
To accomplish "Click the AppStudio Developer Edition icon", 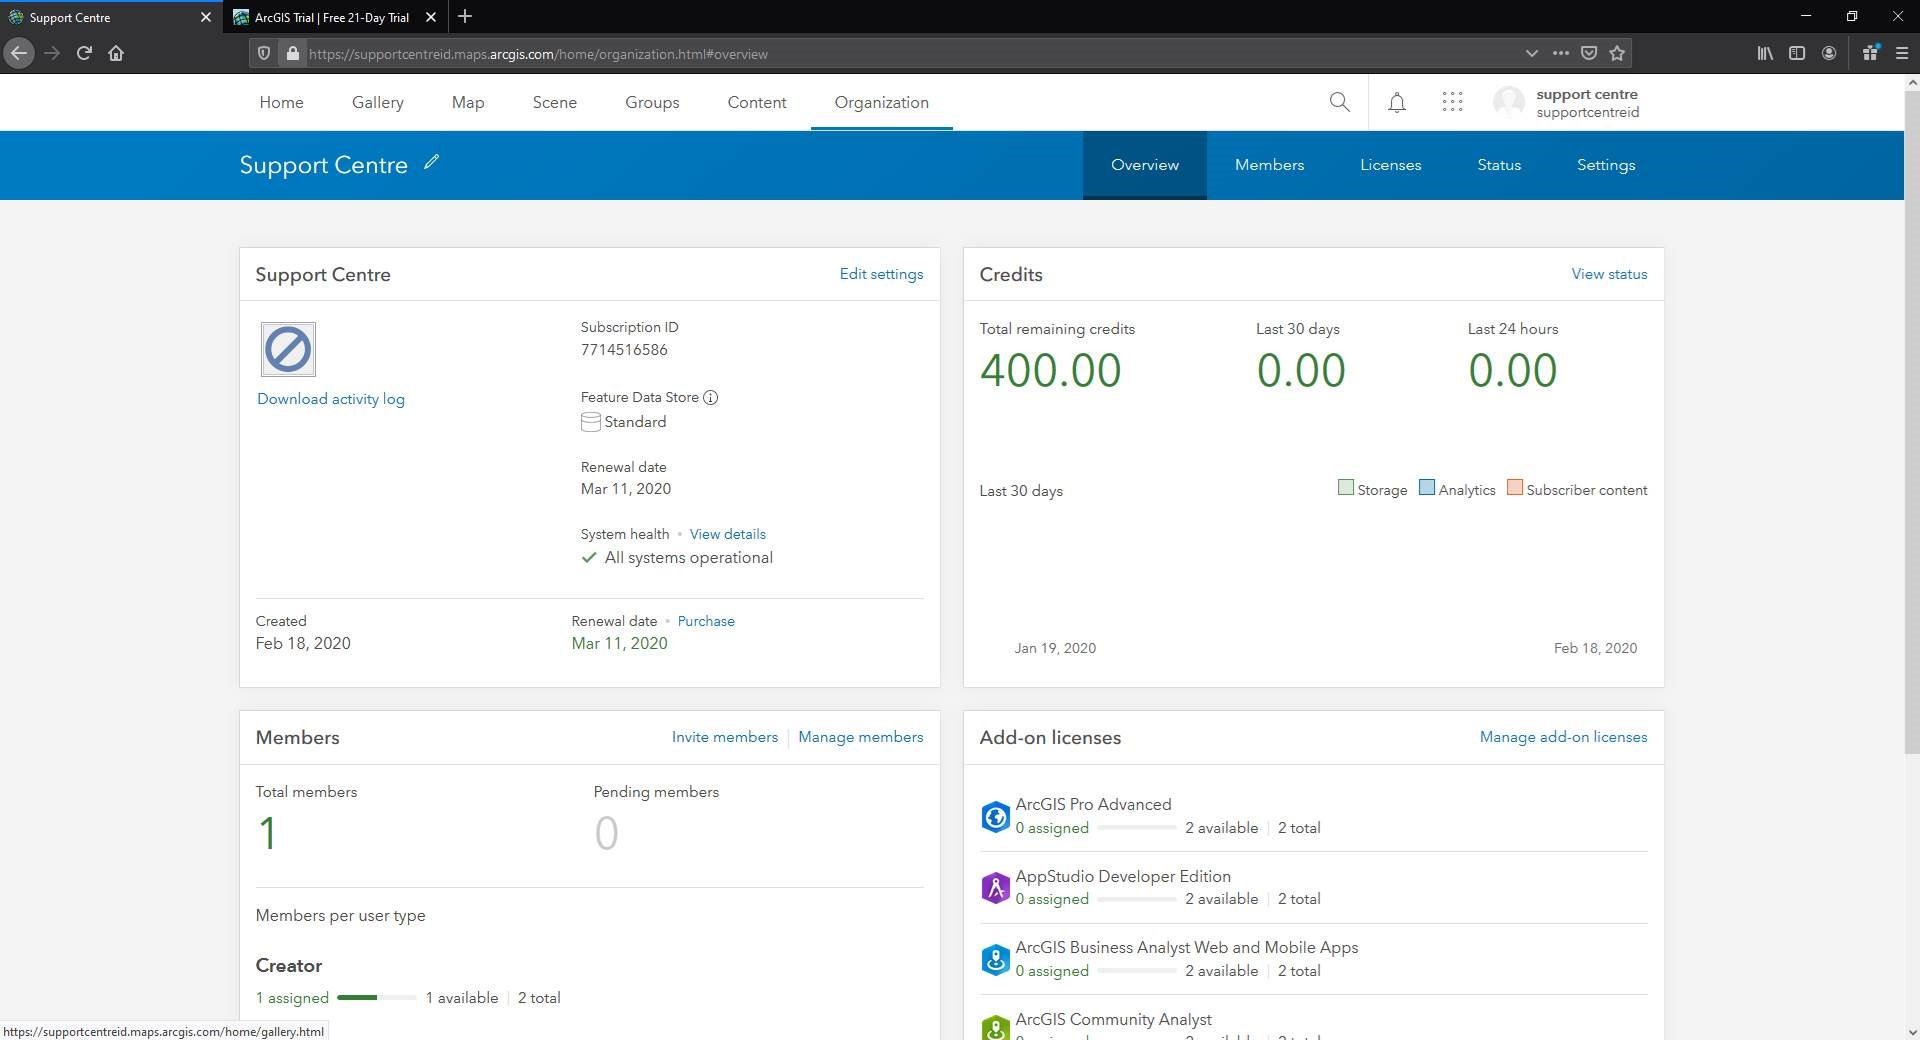I will coord(995,888).
